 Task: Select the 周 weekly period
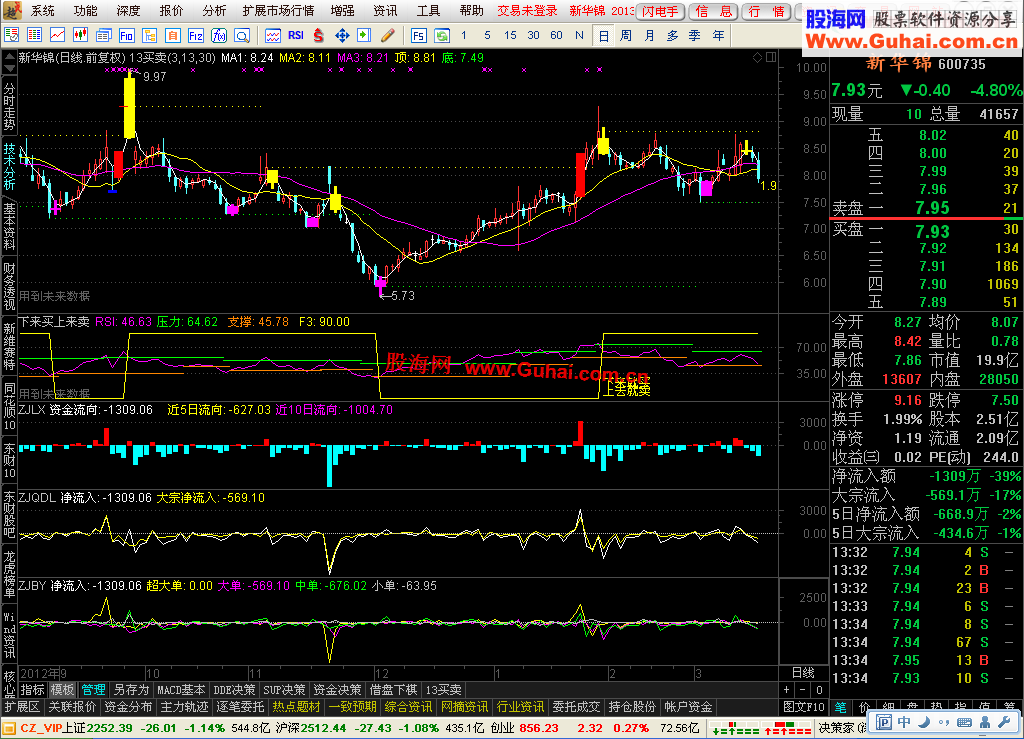coord(626,35)
